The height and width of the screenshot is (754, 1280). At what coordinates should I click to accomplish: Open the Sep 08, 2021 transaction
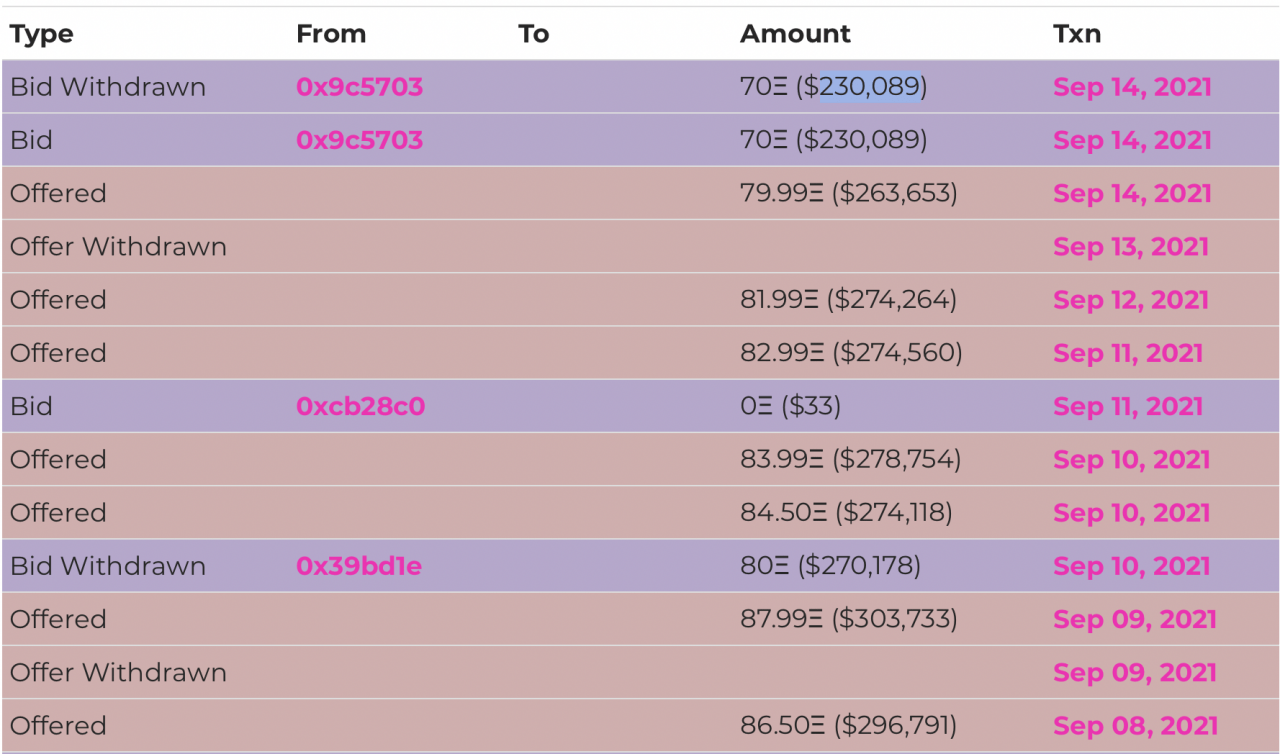coord(1134,726)
